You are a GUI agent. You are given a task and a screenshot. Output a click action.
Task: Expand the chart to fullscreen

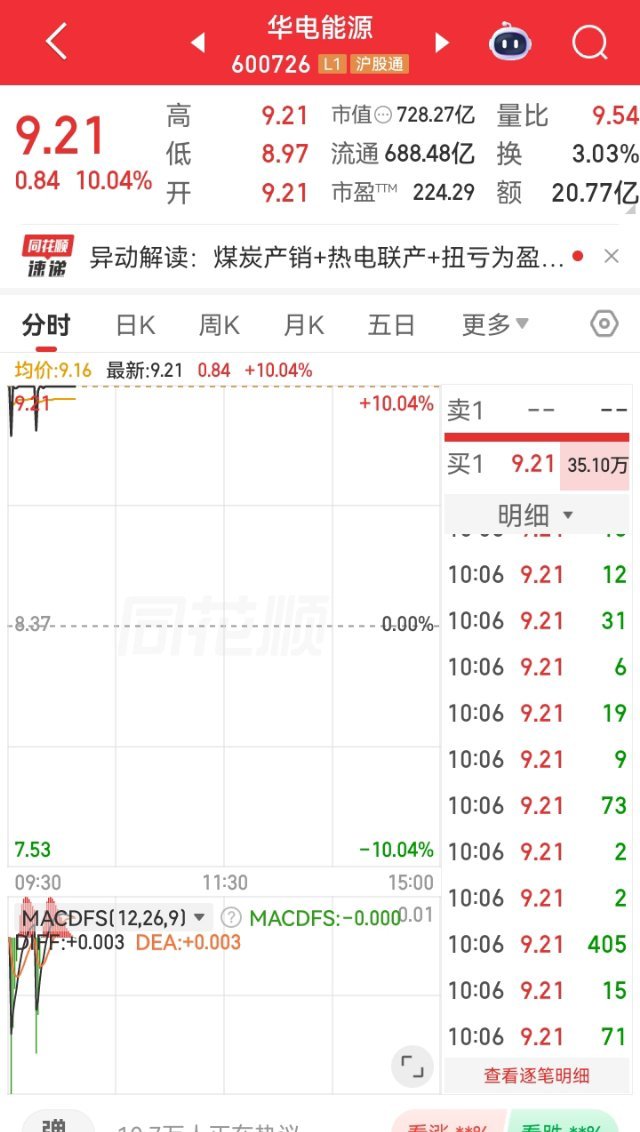pyautogui.click(x=412, y=1066)
